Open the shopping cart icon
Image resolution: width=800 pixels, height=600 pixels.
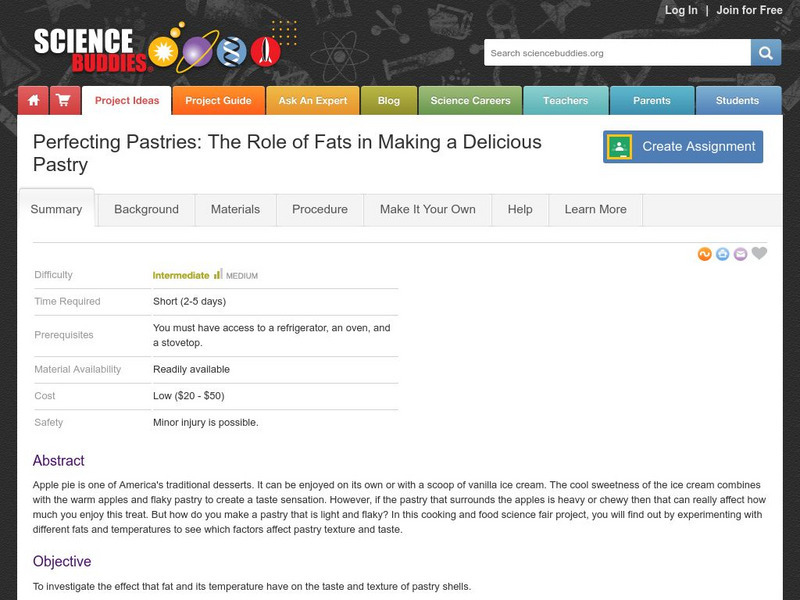pyautogui.click(x=65, y=101)
